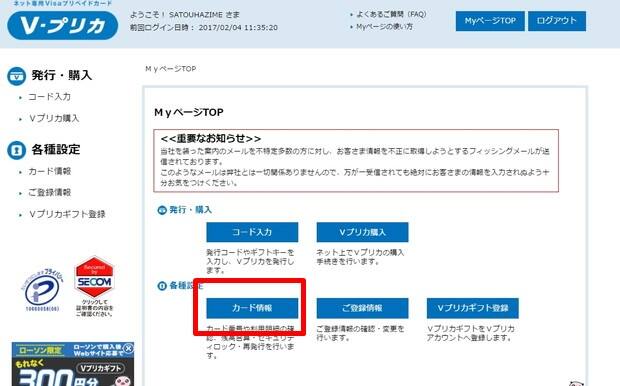Select Vプリカギフト登録 in the sidebar
Image resolution: width=620 pixels, height=386 pixels.
coord(67,214)
